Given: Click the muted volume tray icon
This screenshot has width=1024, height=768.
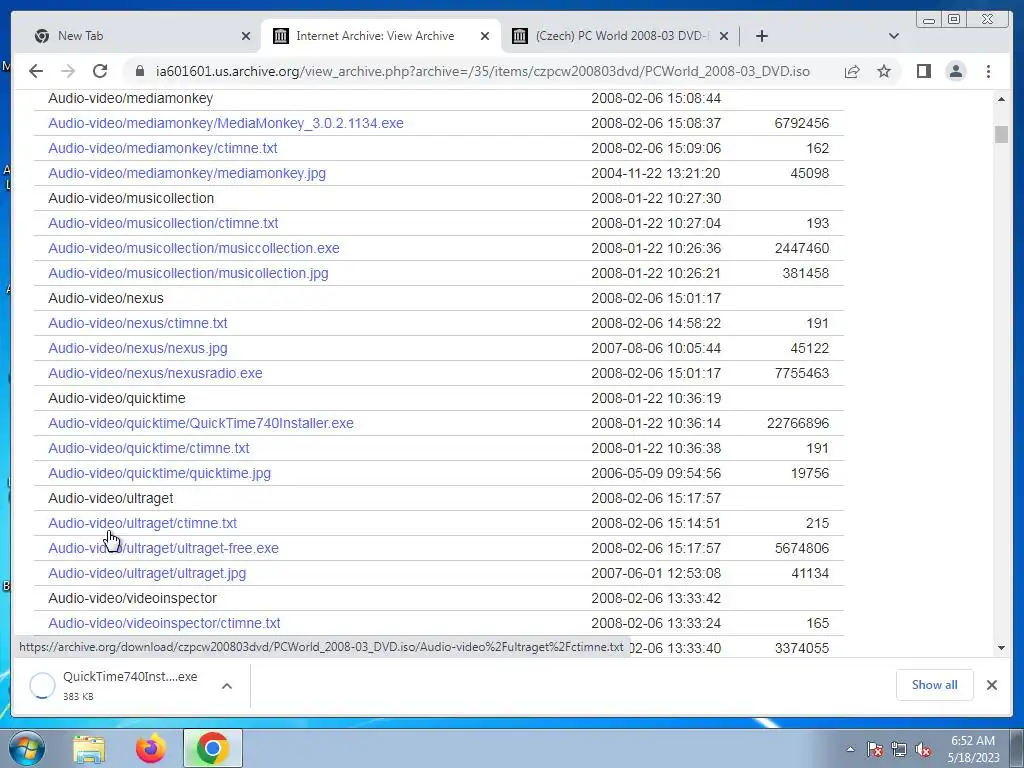Looking at the screenshot, I should click(x=923, y=750).
